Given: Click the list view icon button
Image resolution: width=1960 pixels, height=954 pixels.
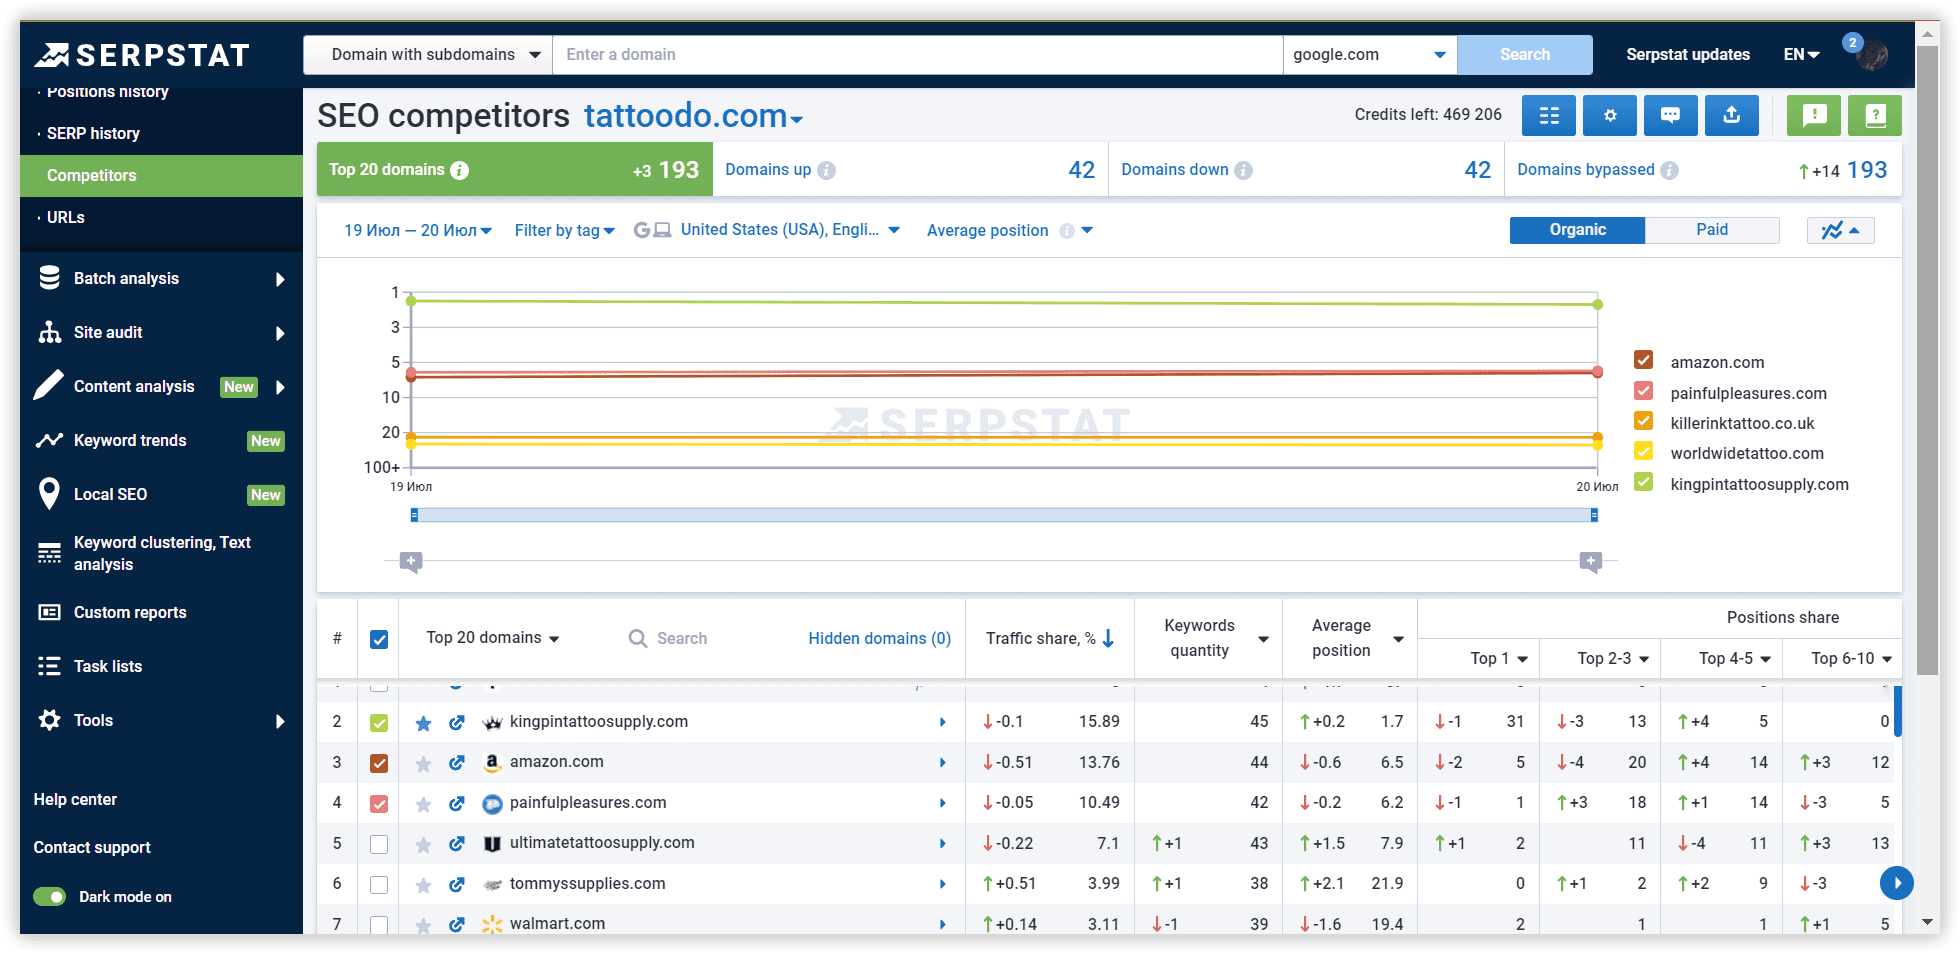Looking at the screenshot, I should pos(1548,116).
